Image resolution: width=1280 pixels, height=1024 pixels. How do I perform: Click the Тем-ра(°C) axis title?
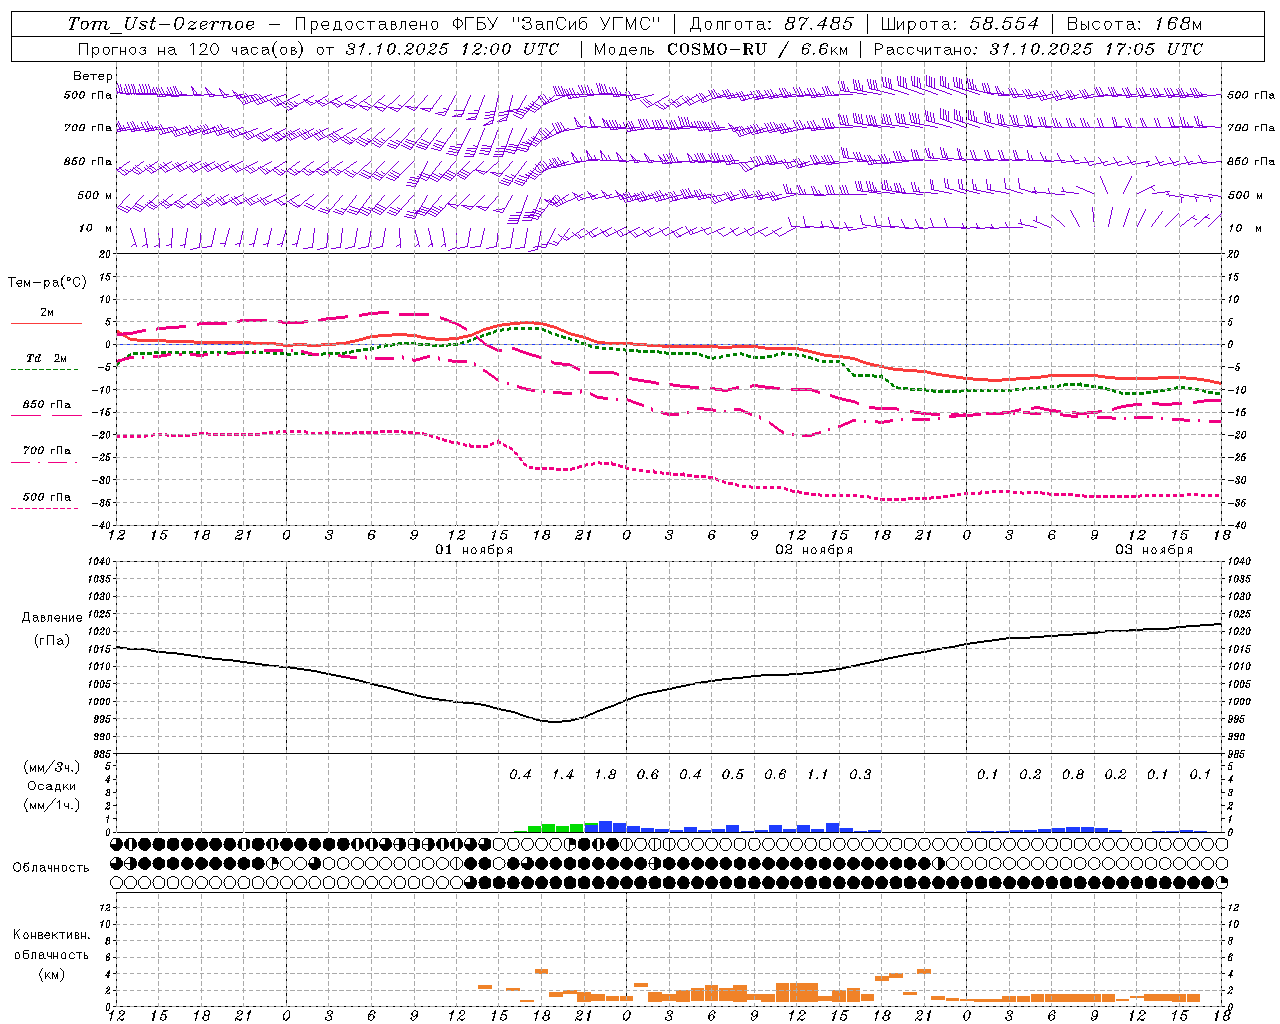[x=47, y=283]
